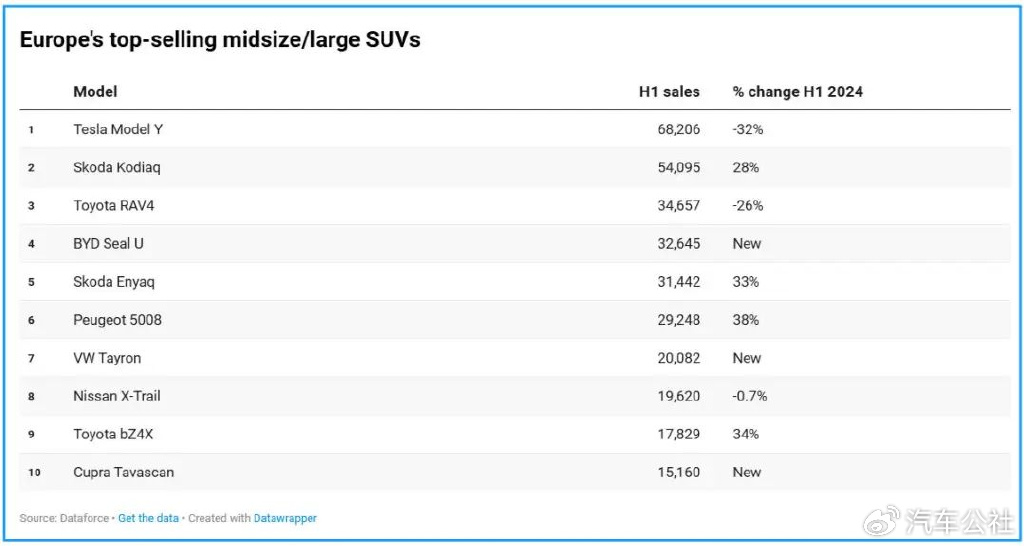
Task: Click the Weibo logo watermark icon
Action: pyautogui.click(x=881, y=519)
